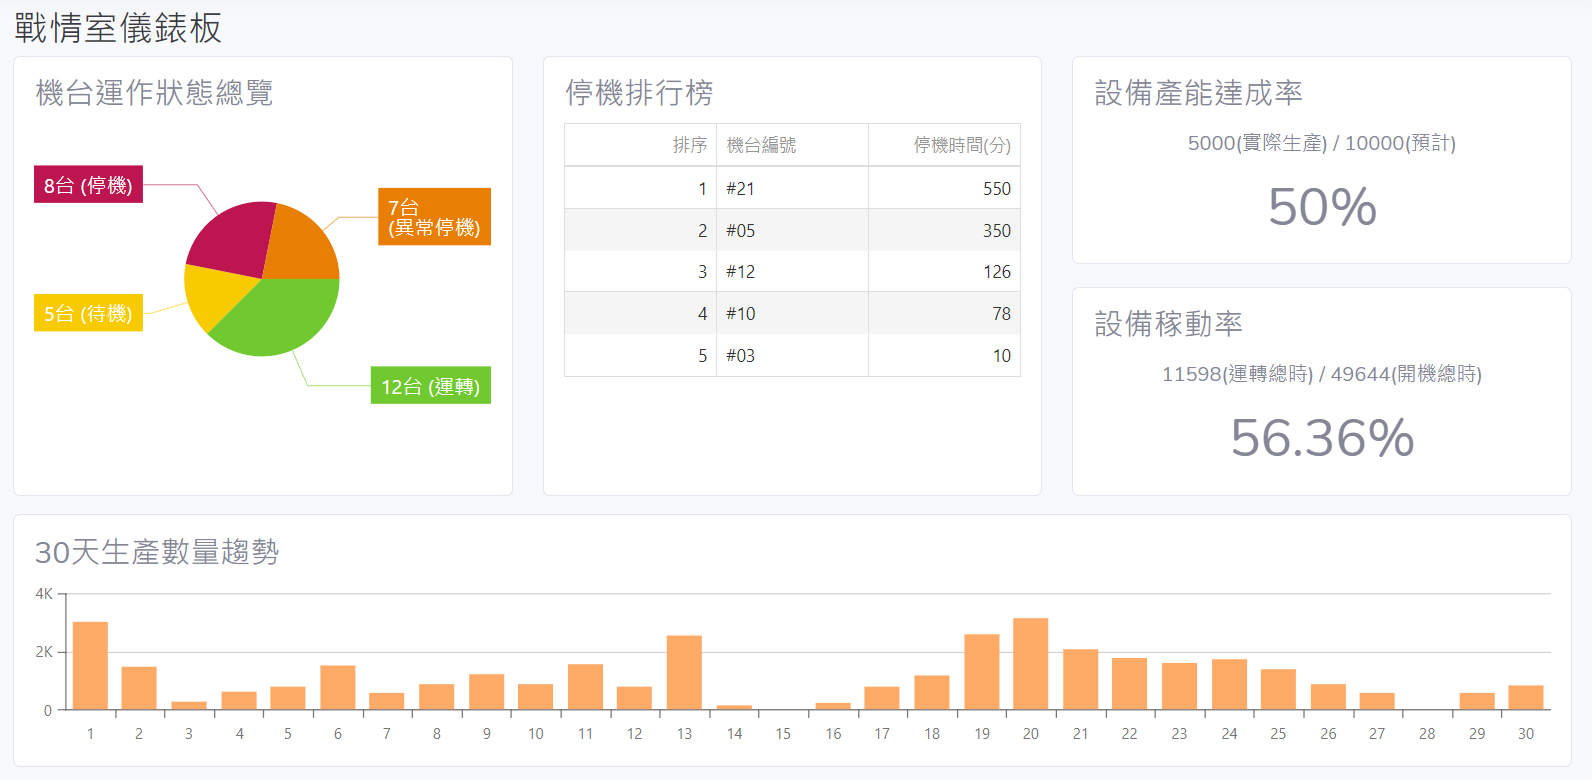Click downtime value 126

(996, 272)
